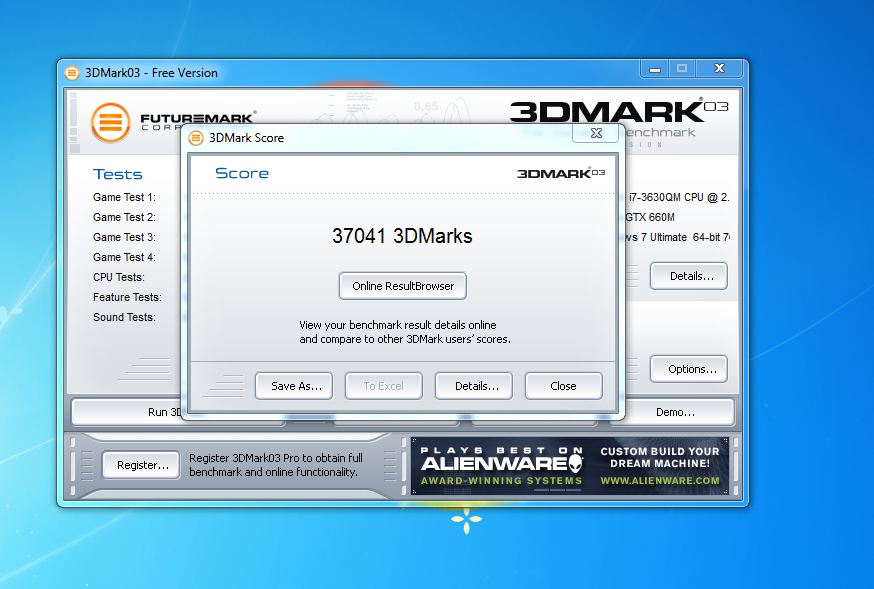This screenshot has width=874, height=589.
Task: Open system Details... in main window
Action: click(x=688, y=276)
